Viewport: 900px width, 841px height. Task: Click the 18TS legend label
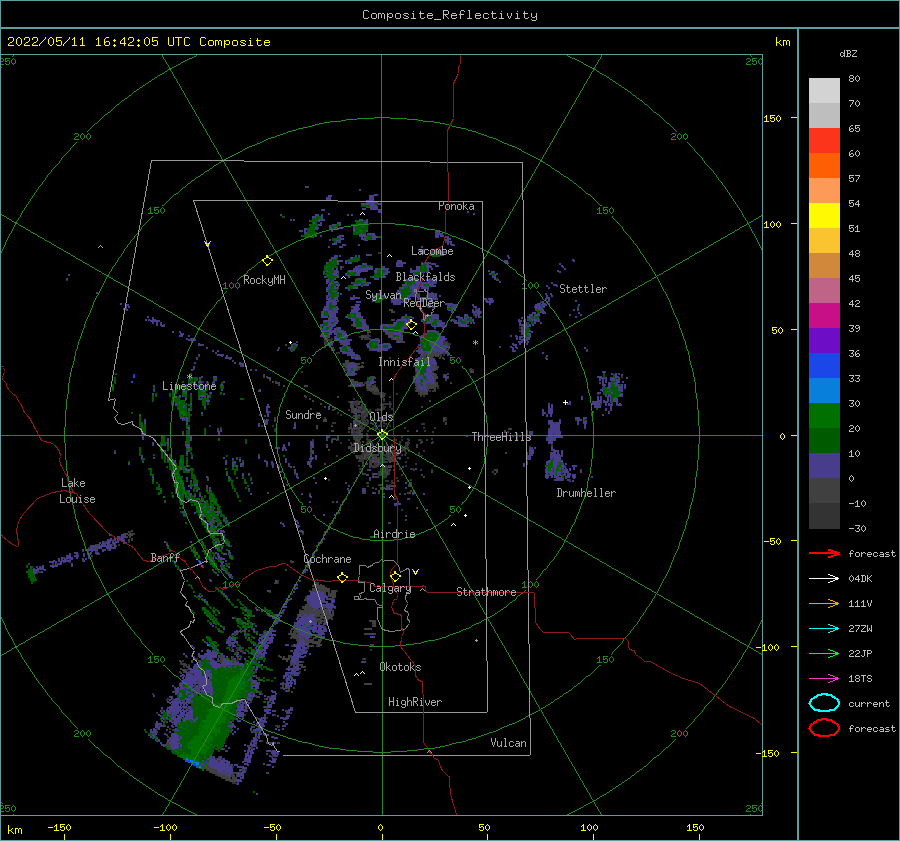[x=860, y=679]
